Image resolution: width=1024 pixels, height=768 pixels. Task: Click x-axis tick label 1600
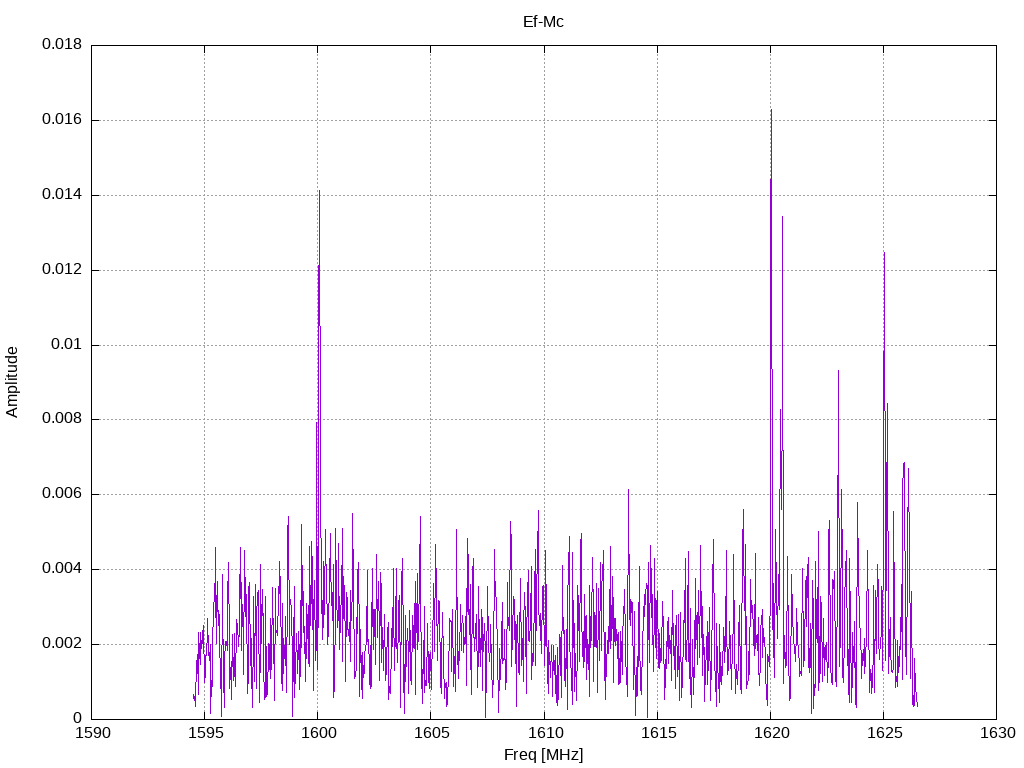tap(319, 733)
